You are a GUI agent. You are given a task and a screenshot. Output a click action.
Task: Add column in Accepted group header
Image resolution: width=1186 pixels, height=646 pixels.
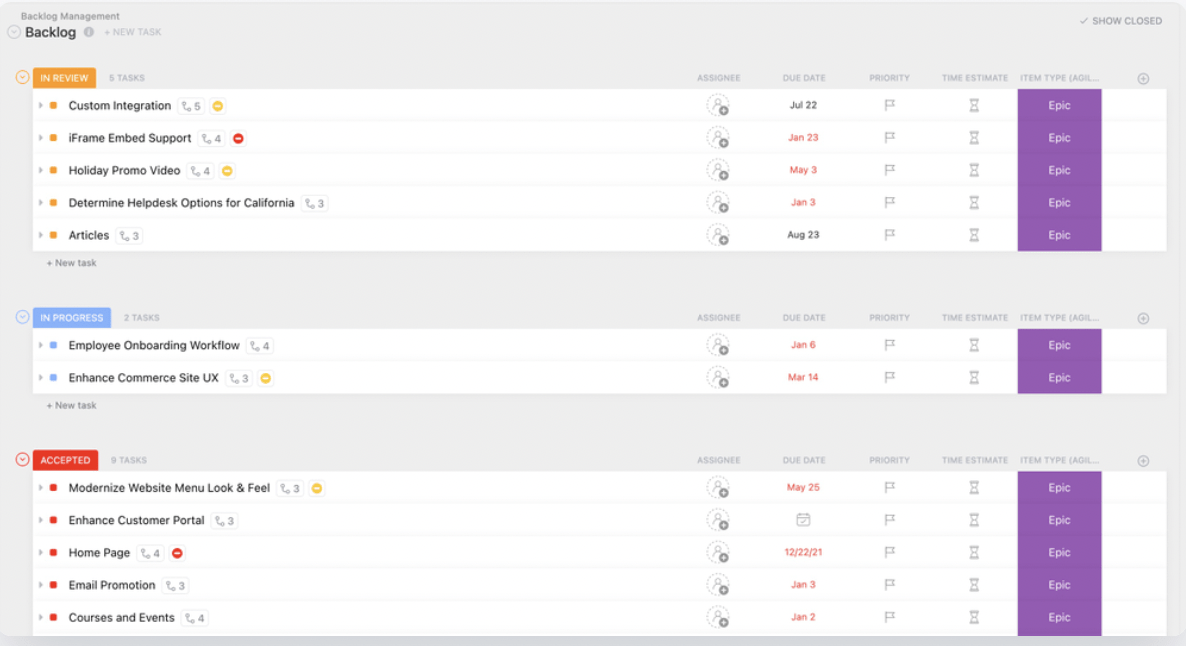tap(1144, 461)
